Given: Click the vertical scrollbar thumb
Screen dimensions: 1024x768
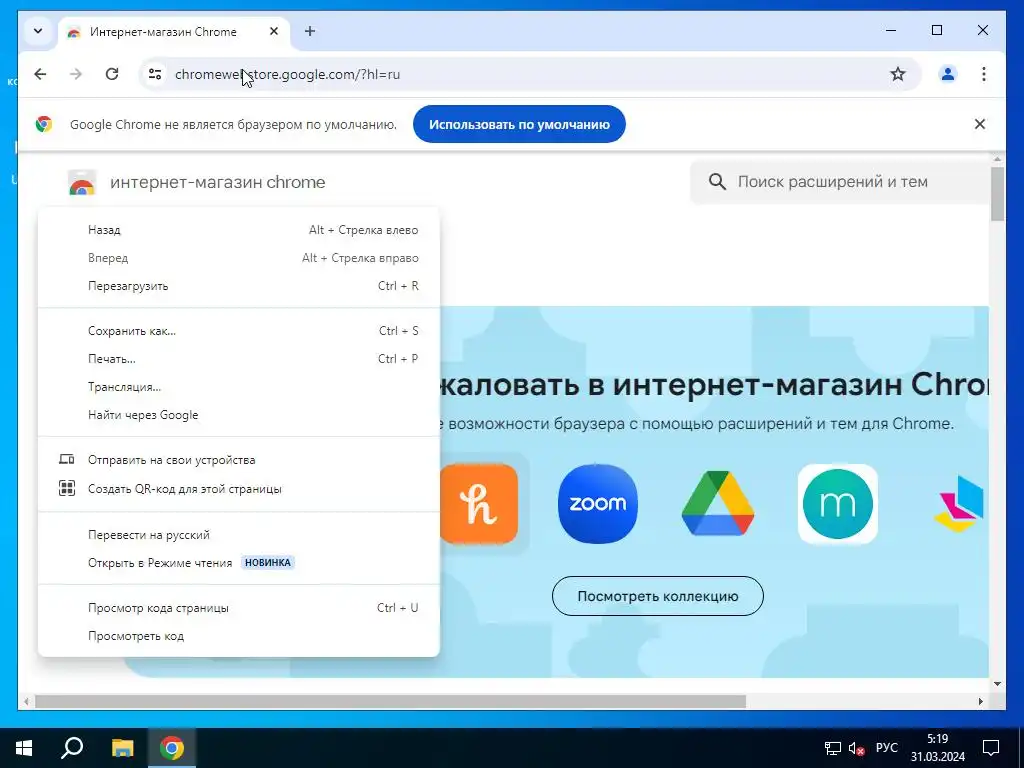Looking at the screenshot, I should pos(997,194).
